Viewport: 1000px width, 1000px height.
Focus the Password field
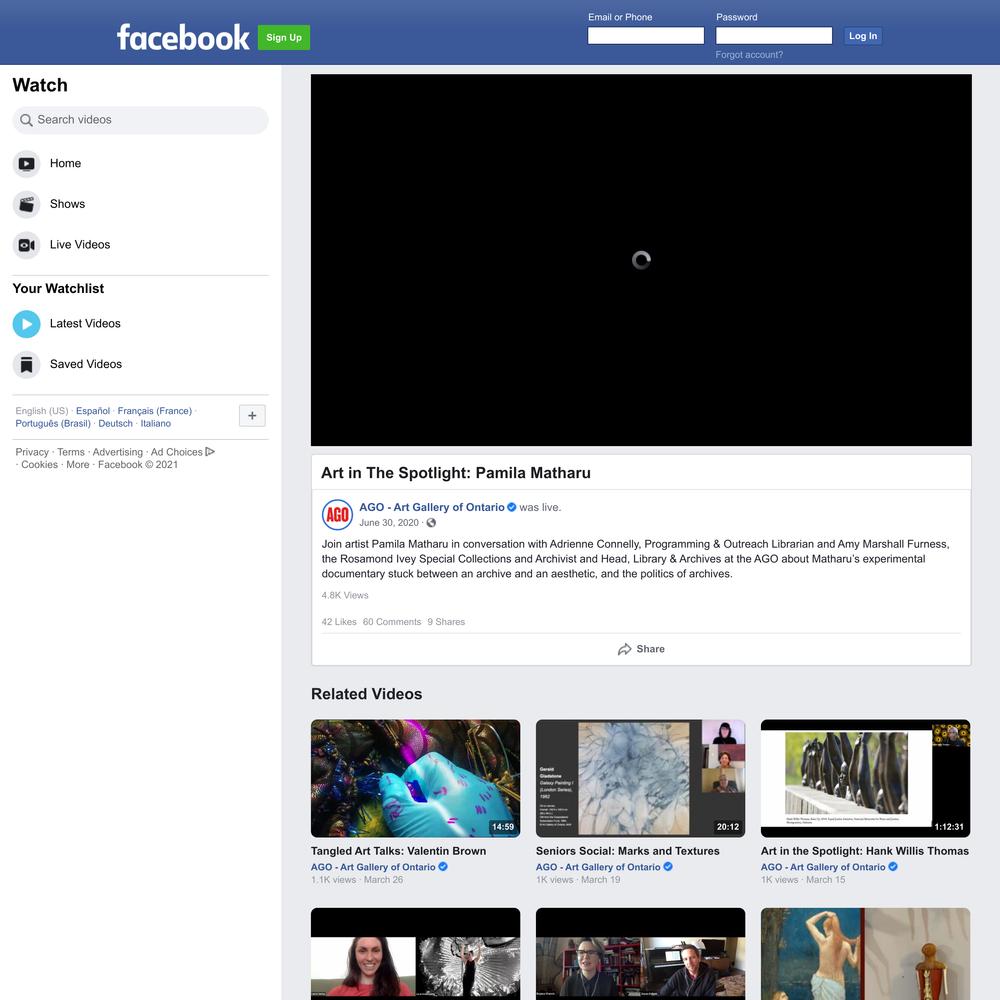tap(774, 36)
